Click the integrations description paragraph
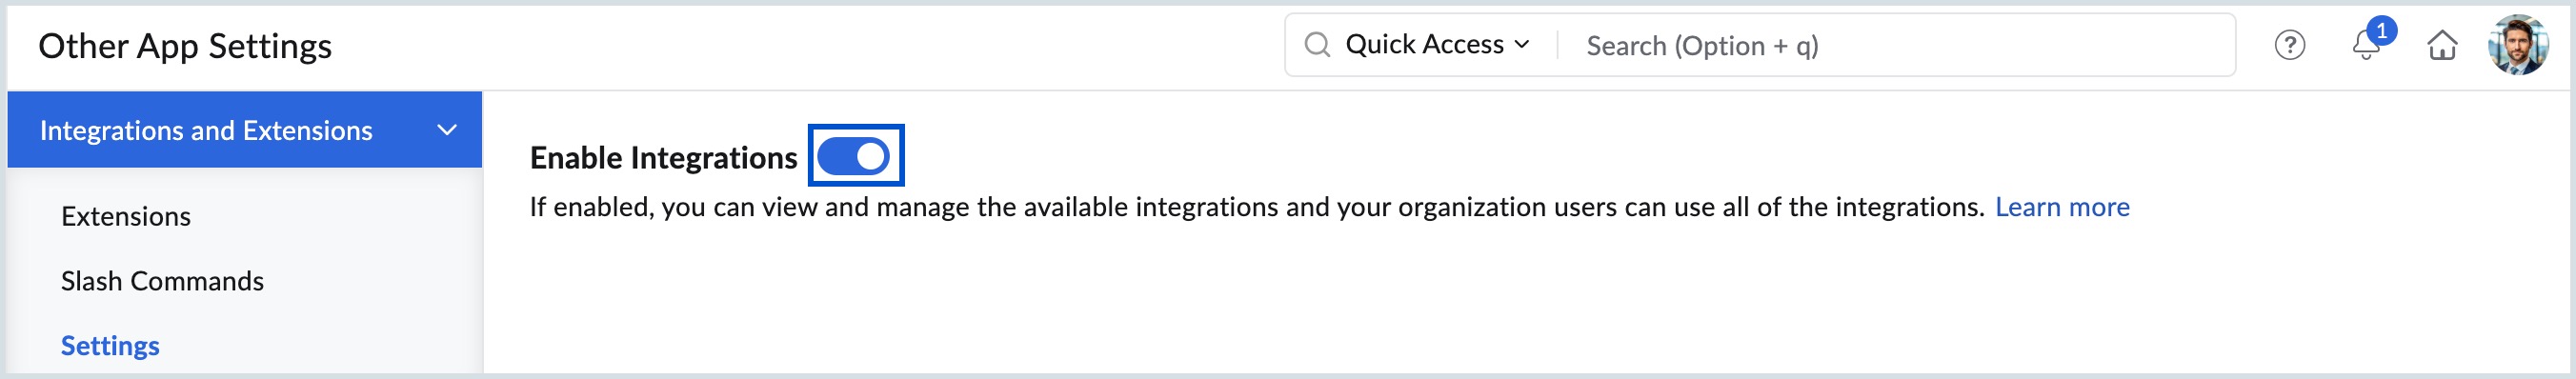The height and width of the screenshot is (379, 2576). (x=1256, y=207)
